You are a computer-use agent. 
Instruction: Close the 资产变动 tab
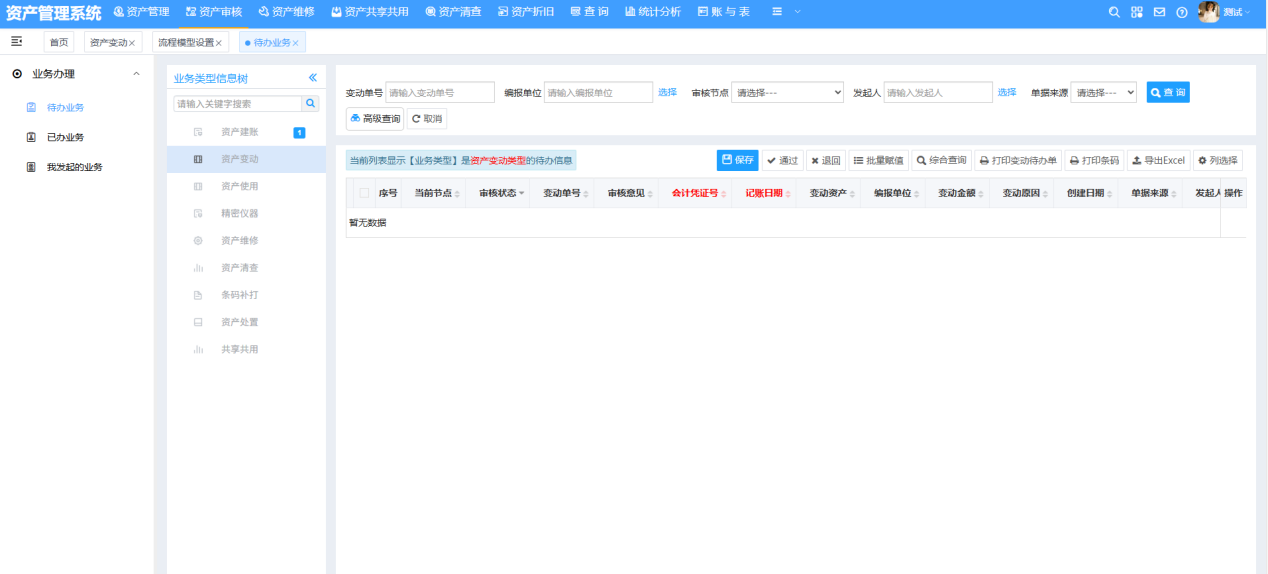click(x=132, y=43)
